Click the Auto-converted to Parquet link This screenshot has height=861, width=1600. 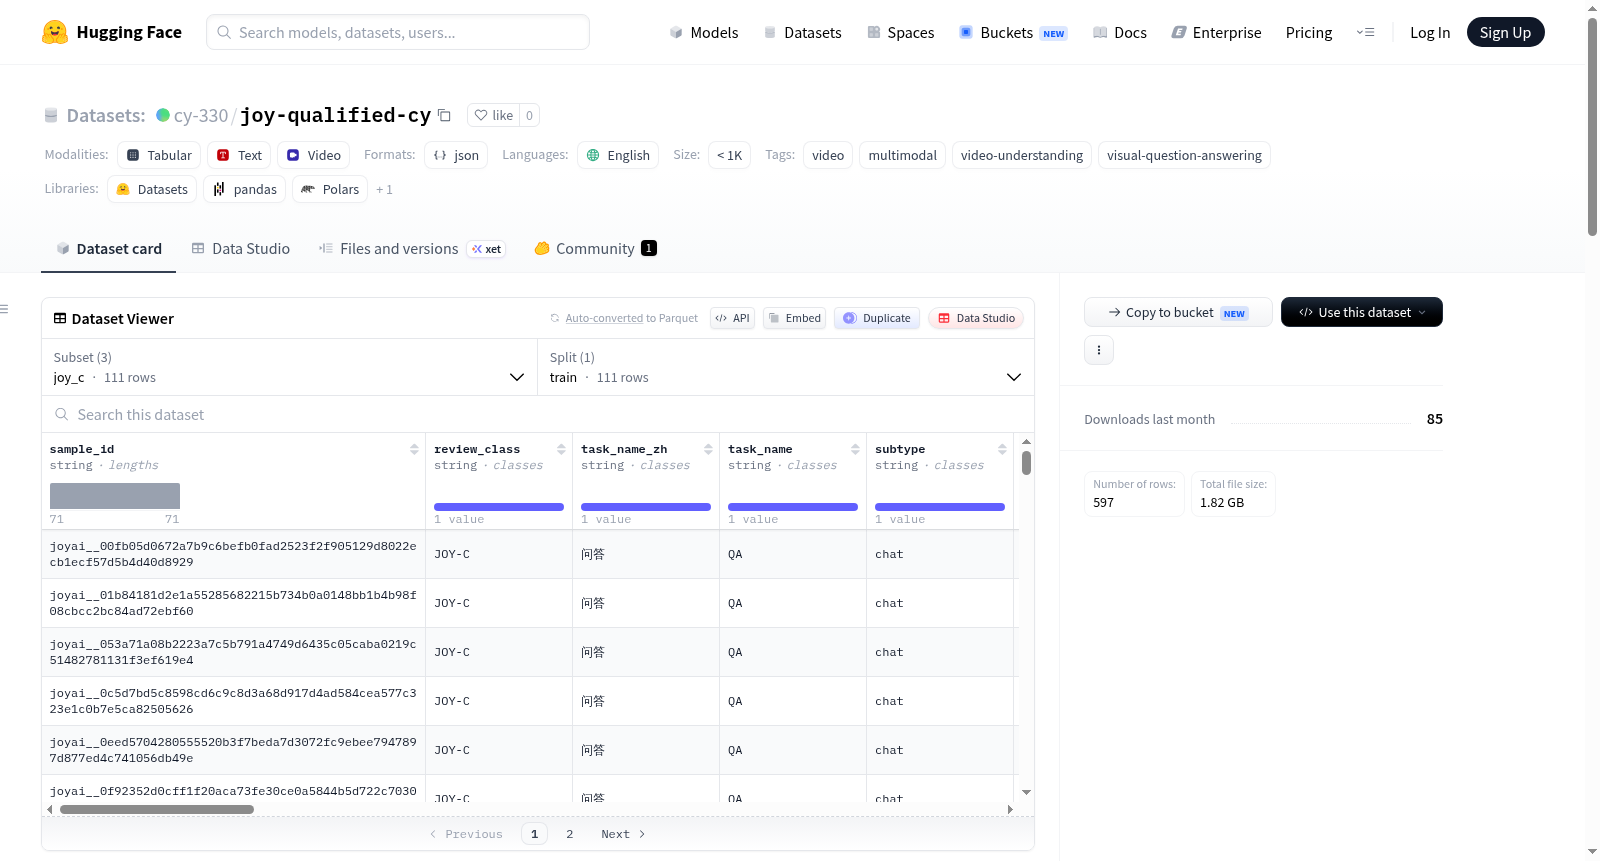[x=632, y=318]
